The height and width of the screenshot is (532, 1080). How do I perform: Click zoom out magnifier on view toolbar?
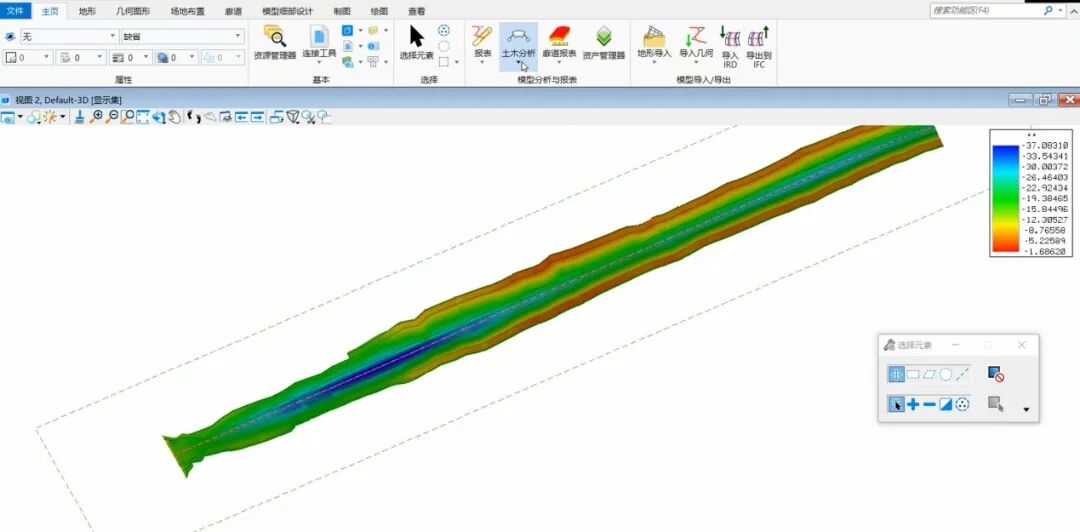click(x=112, y=117)
